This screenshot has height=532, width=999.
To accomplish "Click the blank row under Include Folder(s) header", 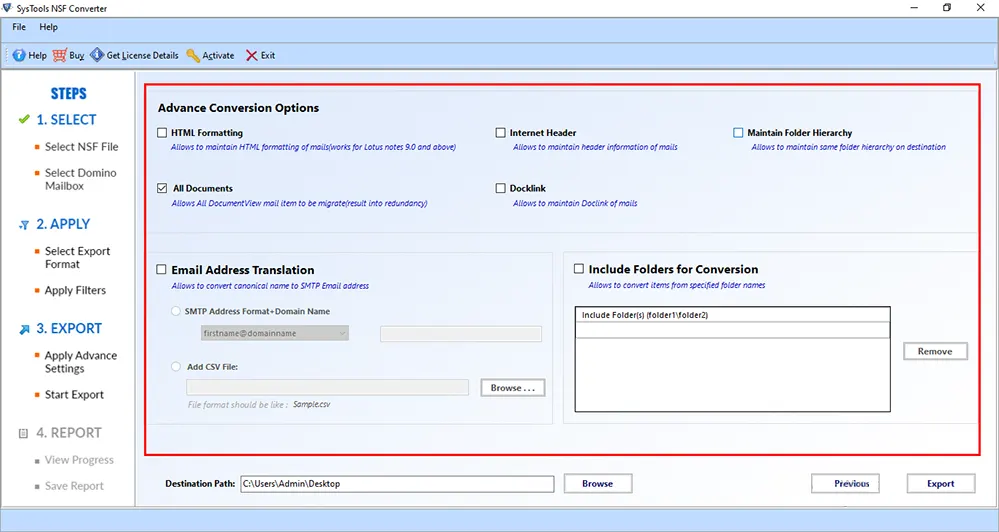I will tap(733, 330).
